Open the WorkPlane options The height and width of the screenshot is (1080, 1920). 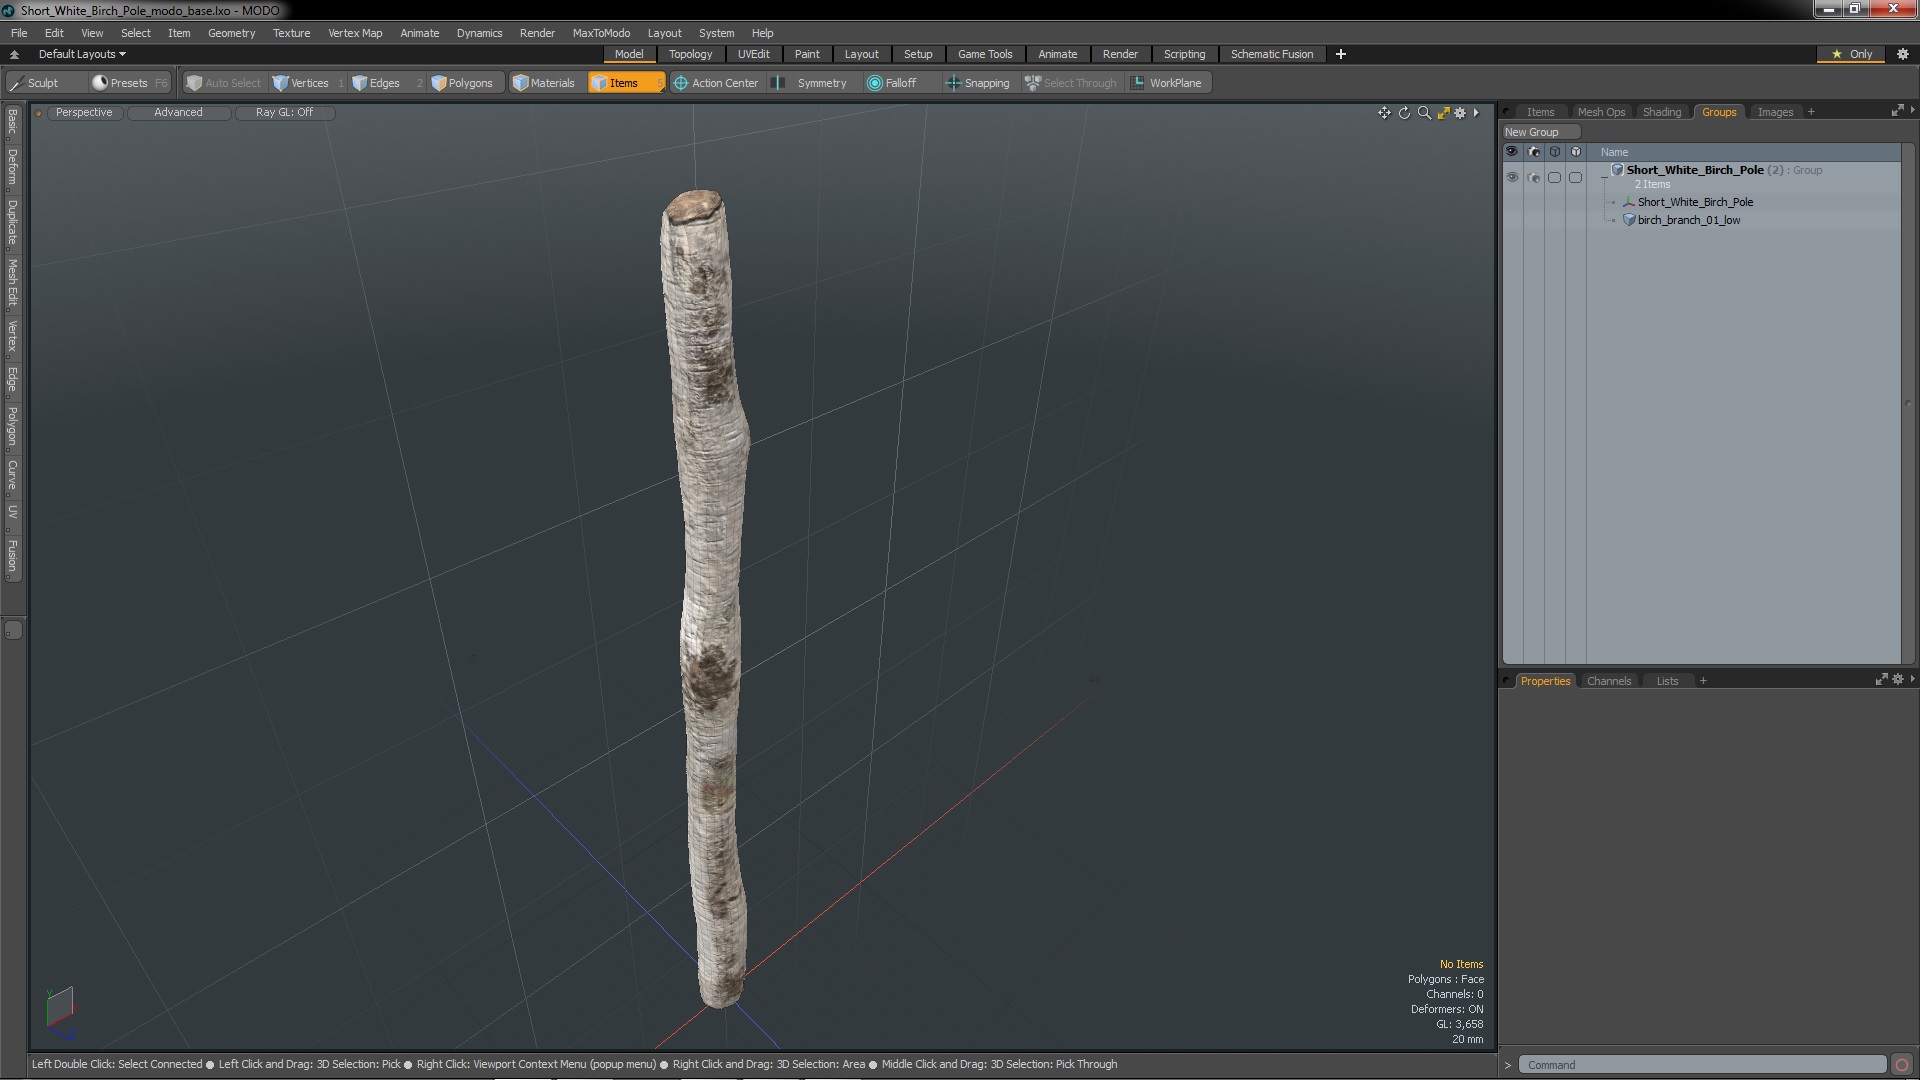coord(1167,83)
